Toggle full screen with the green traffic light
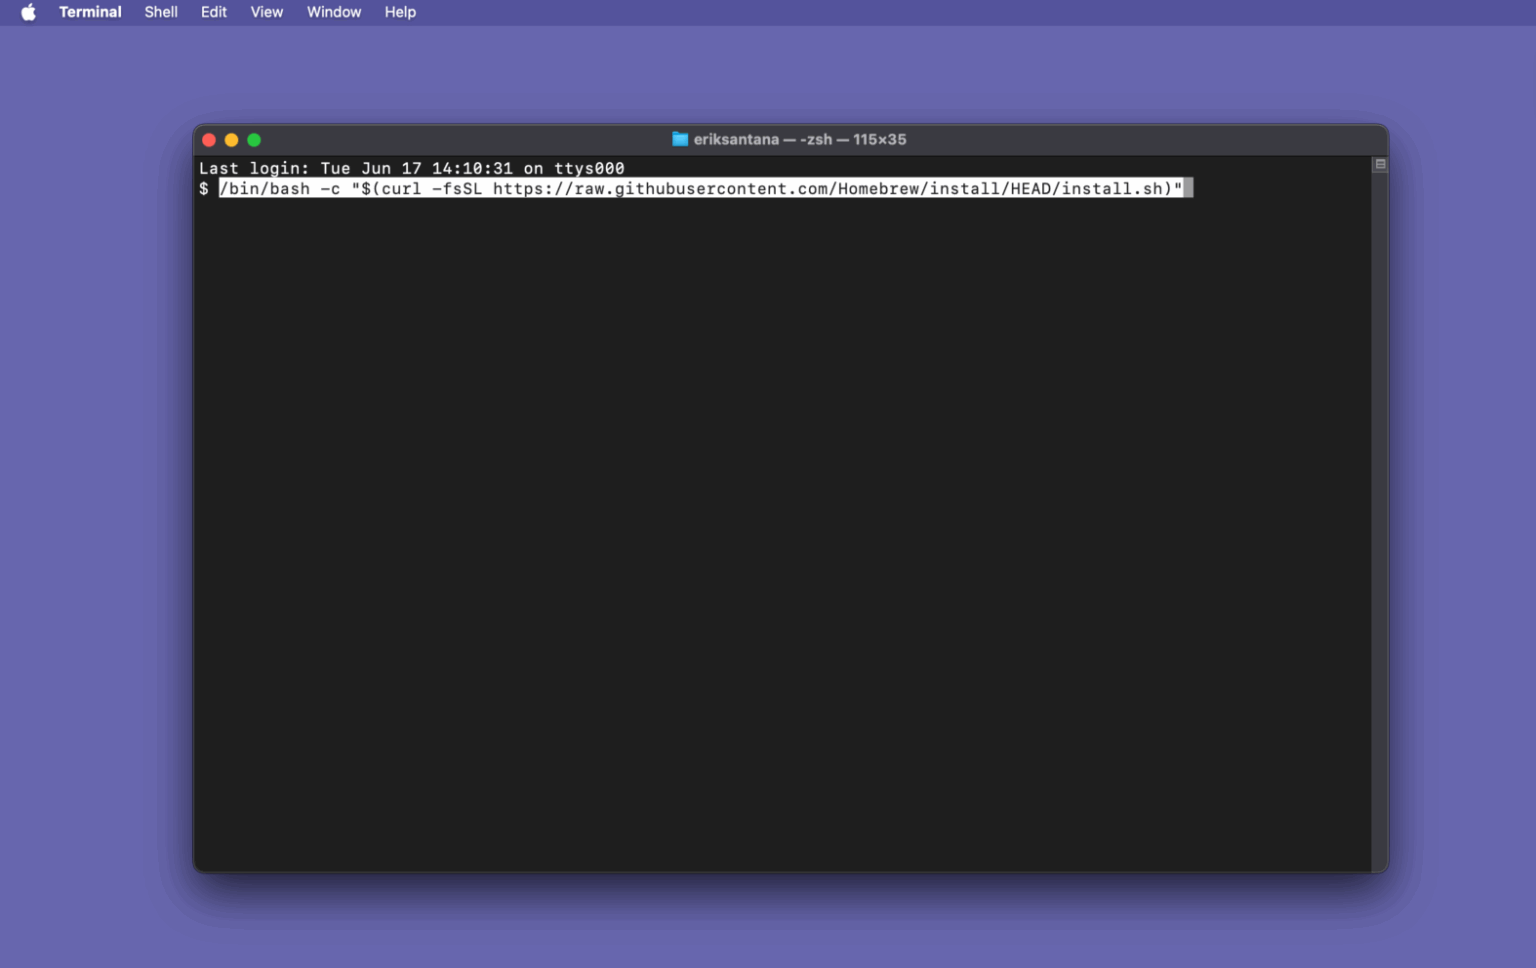The image size is (1536, 968). click(253, 140)
